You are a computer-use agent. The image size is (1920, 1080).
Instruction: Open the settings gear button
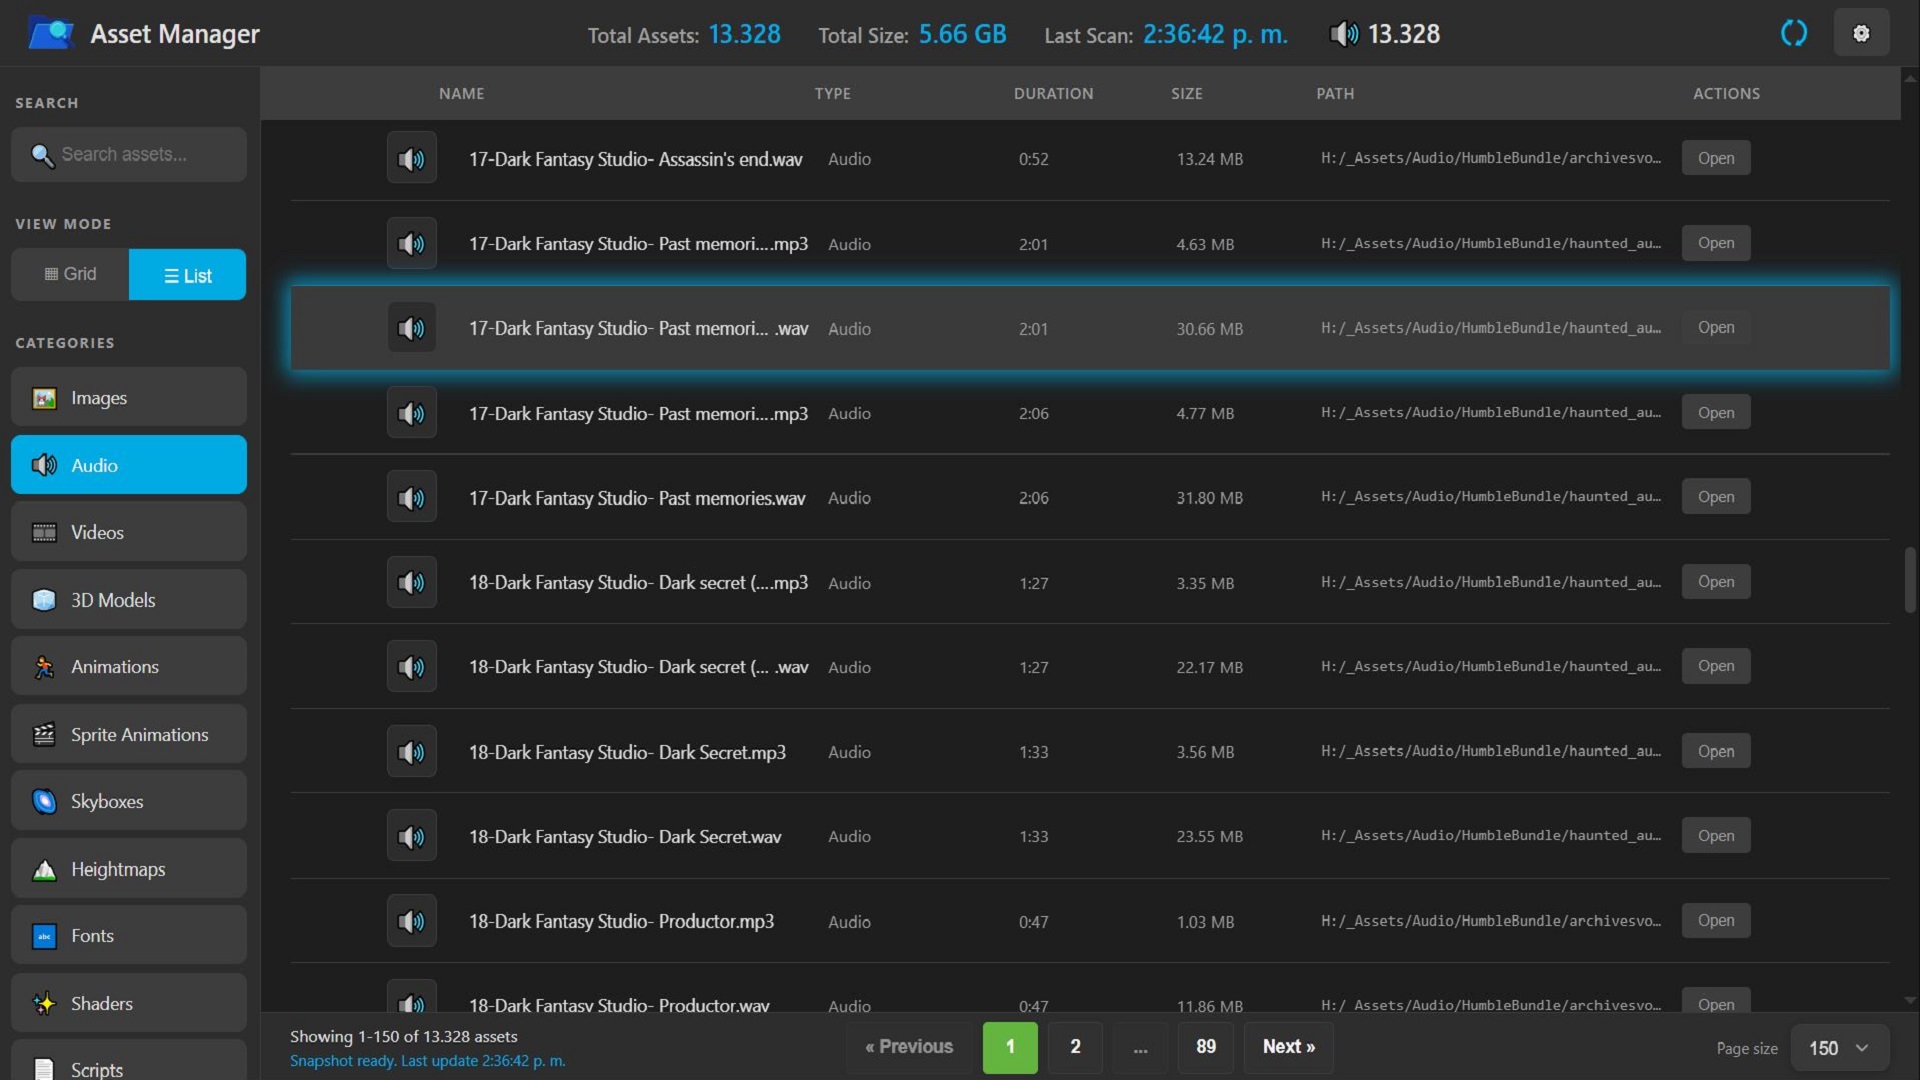coord(1861,33)
